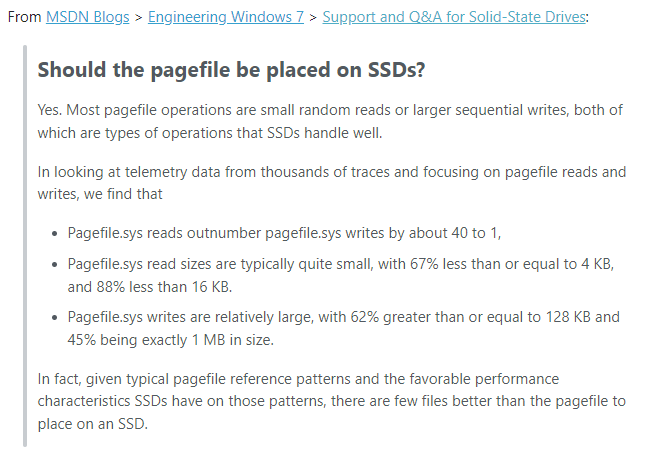Open the Engineering Windows 7 link
This screenshot has height=457, width=662.
(226, 17)
